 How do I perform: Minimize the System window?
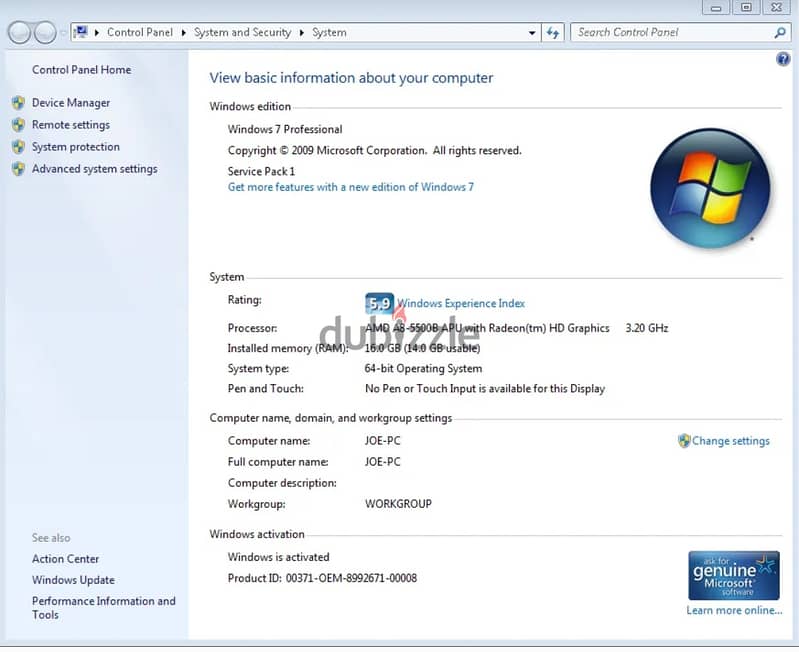716,8
